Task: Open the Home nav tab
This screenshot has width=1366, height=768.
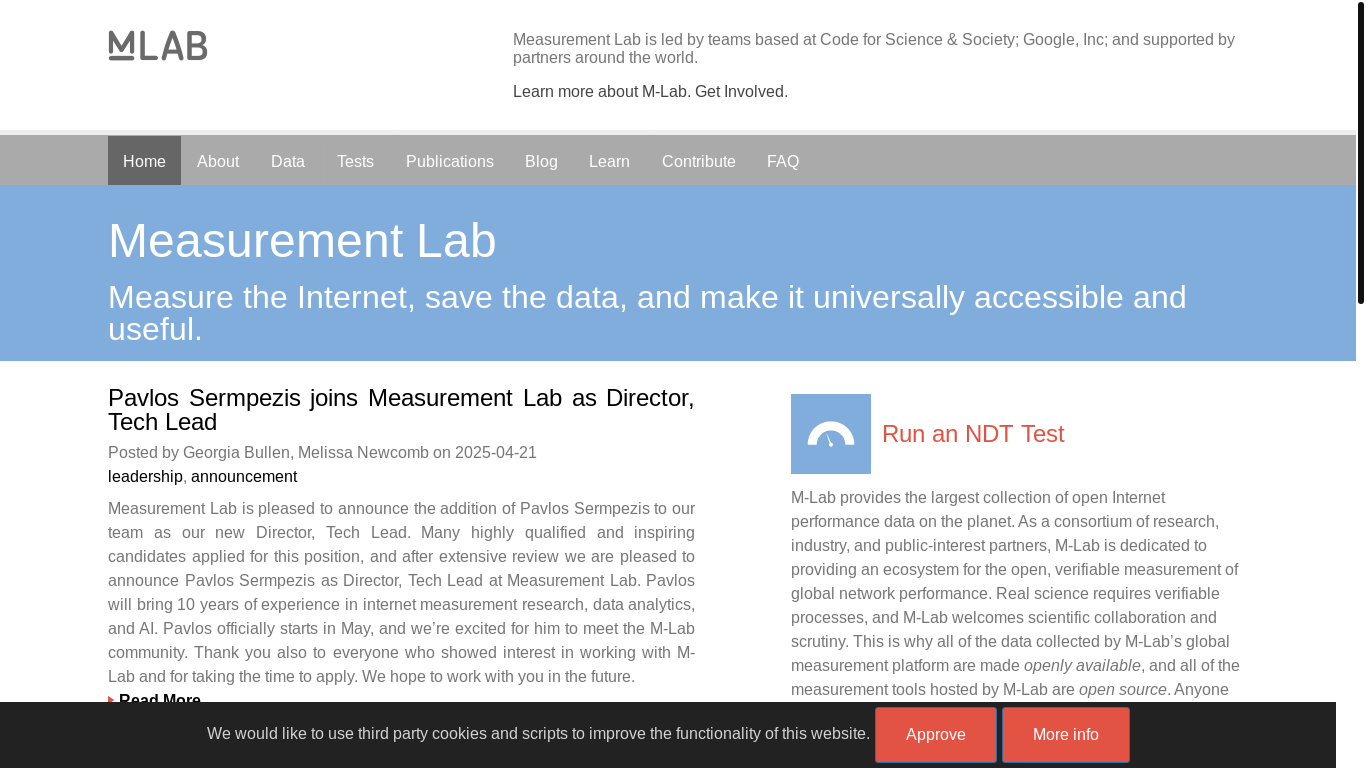Action: [144, 161]
